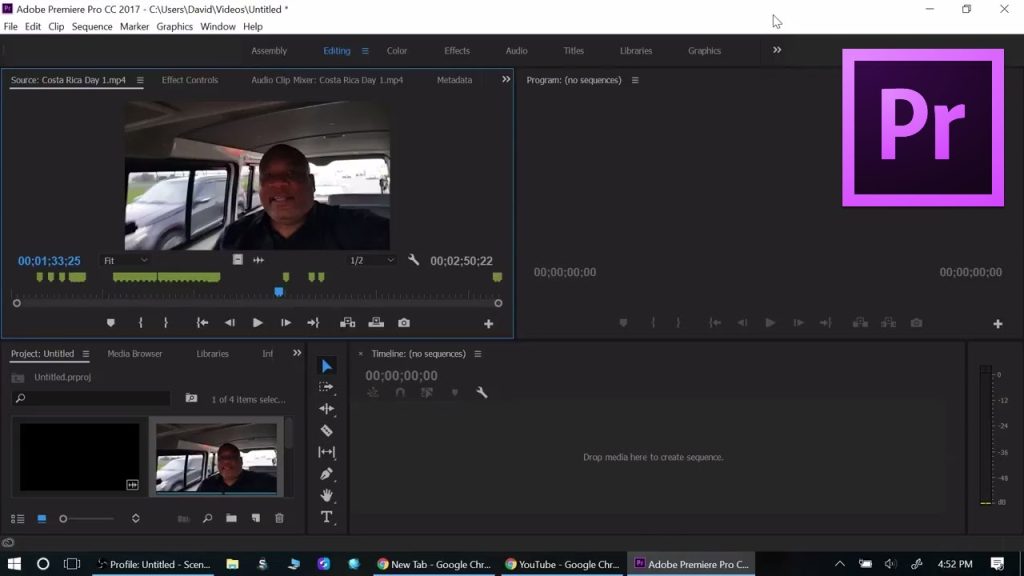This screenshot has height=576, width=1024.
Task: Click the Overwrite icon in the Source monitor
Action: (375, 322)
